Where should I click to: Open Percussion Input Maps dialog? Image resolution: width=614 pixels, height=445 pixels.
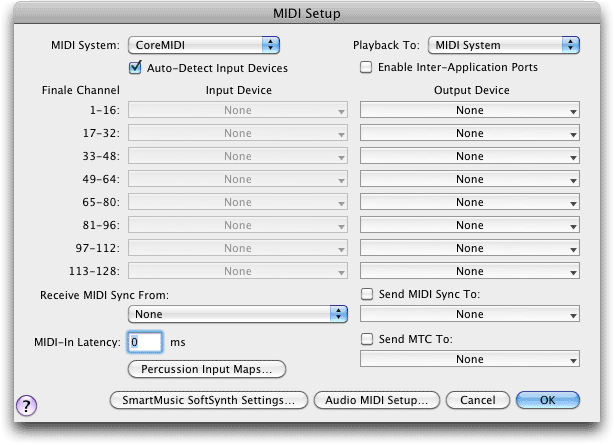pyautogui.click(x=207, y=369)
